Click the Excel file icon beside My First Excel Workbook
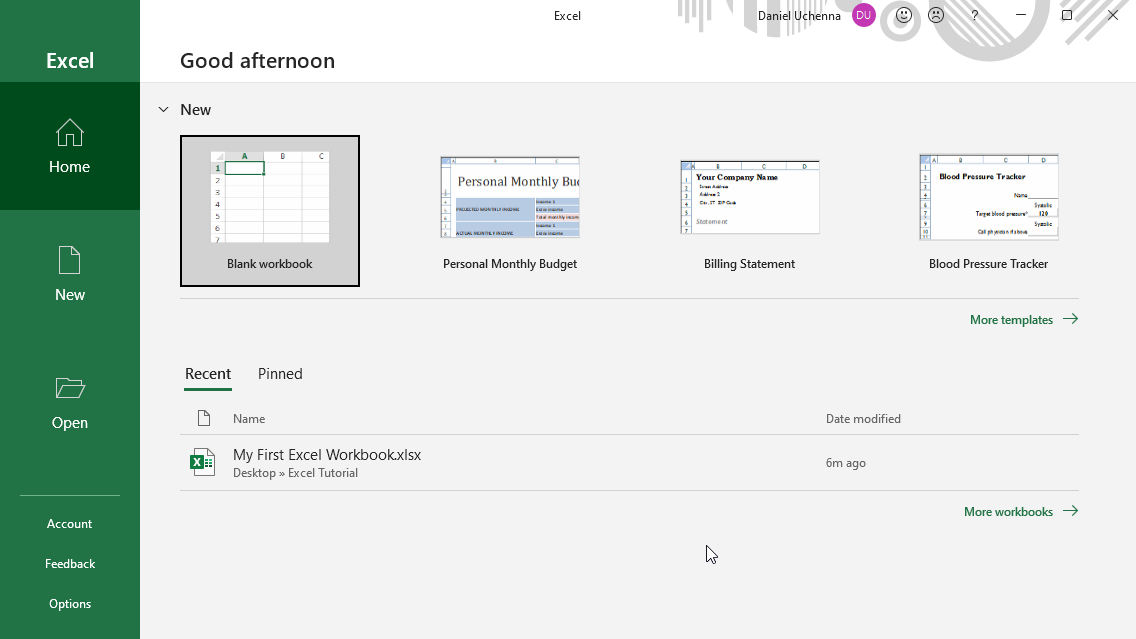The height and width of the screenshot is (639, 1136). (x=203, y=462)
